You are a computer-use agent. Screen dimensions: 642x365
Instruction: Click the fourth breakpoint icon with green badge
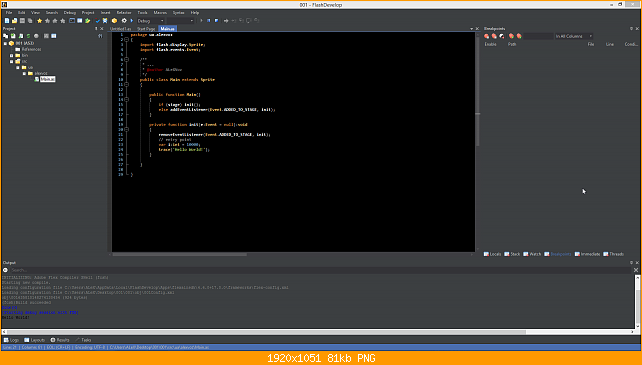[511, 36]
